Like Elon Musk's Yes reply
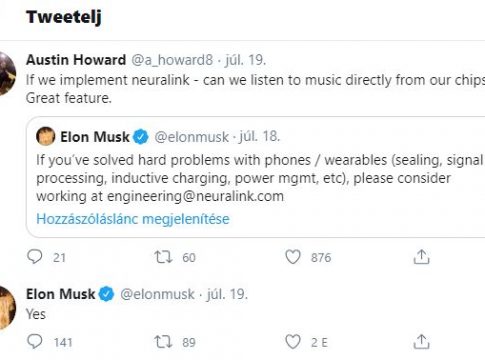Image resolution: width=485 pixels, height=360 pixels. click(293, 342)
